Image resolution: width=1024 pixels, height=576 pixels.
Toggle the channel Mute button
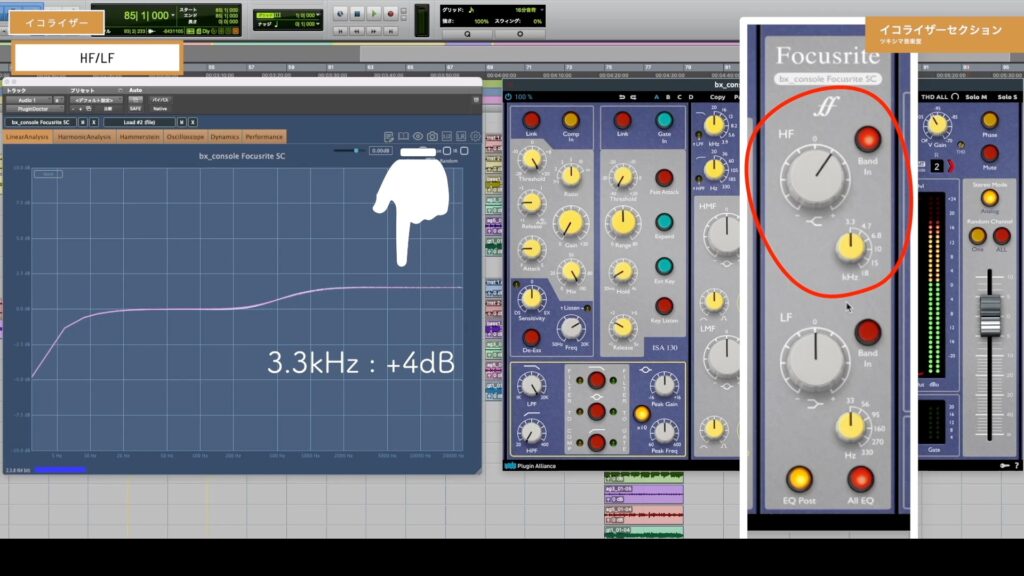pos(989,153)
